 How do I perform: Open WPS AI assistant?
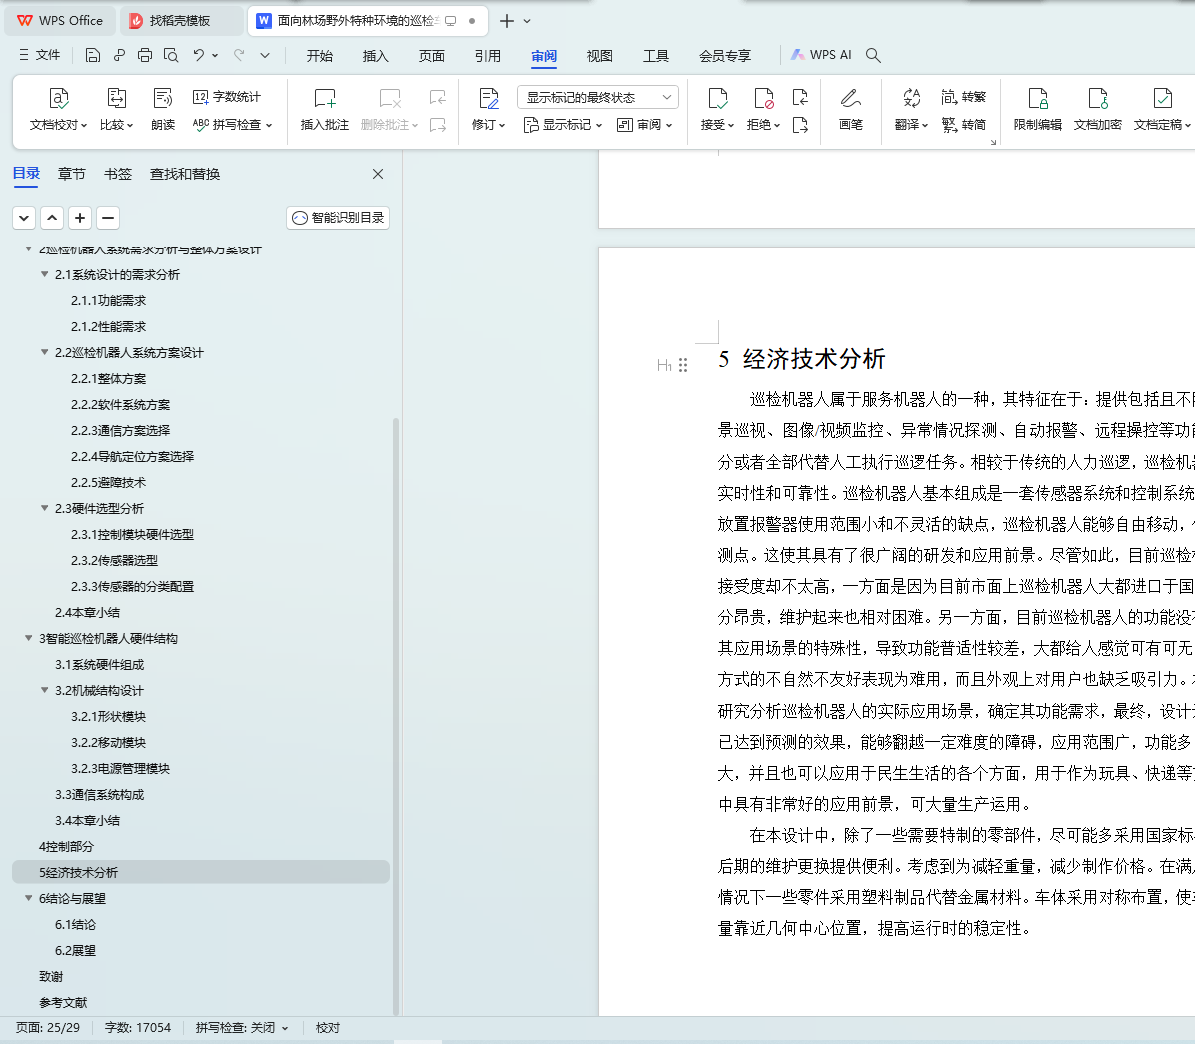coord(822,55)
